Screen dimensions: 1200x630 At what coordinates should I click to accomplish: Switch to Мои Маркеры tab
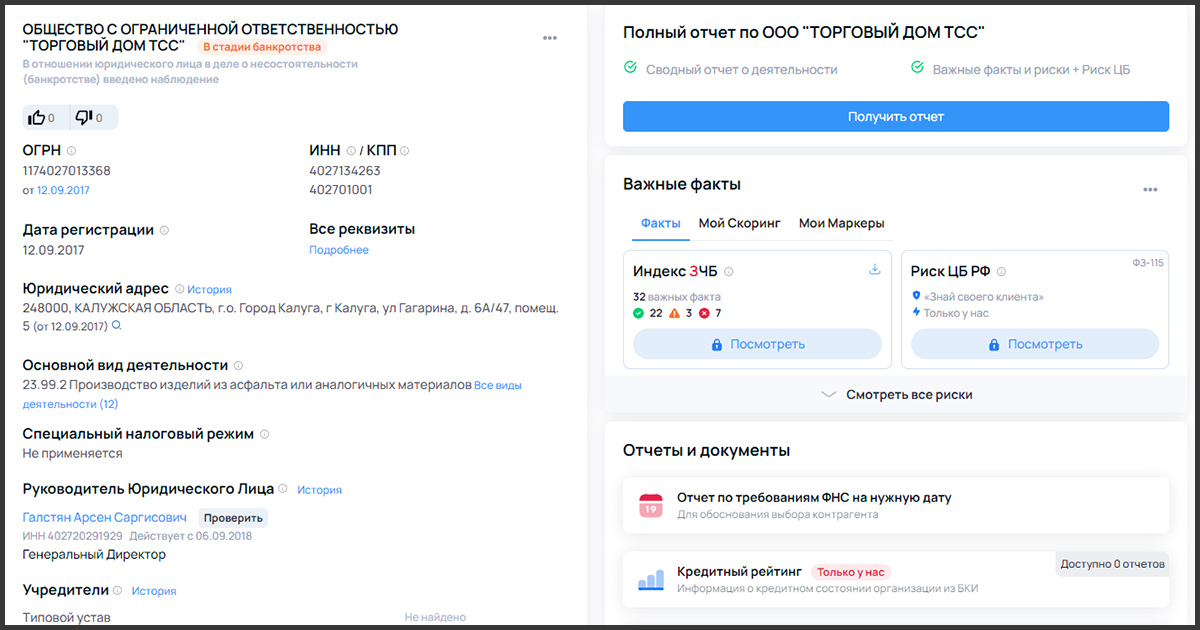[841, 223]
